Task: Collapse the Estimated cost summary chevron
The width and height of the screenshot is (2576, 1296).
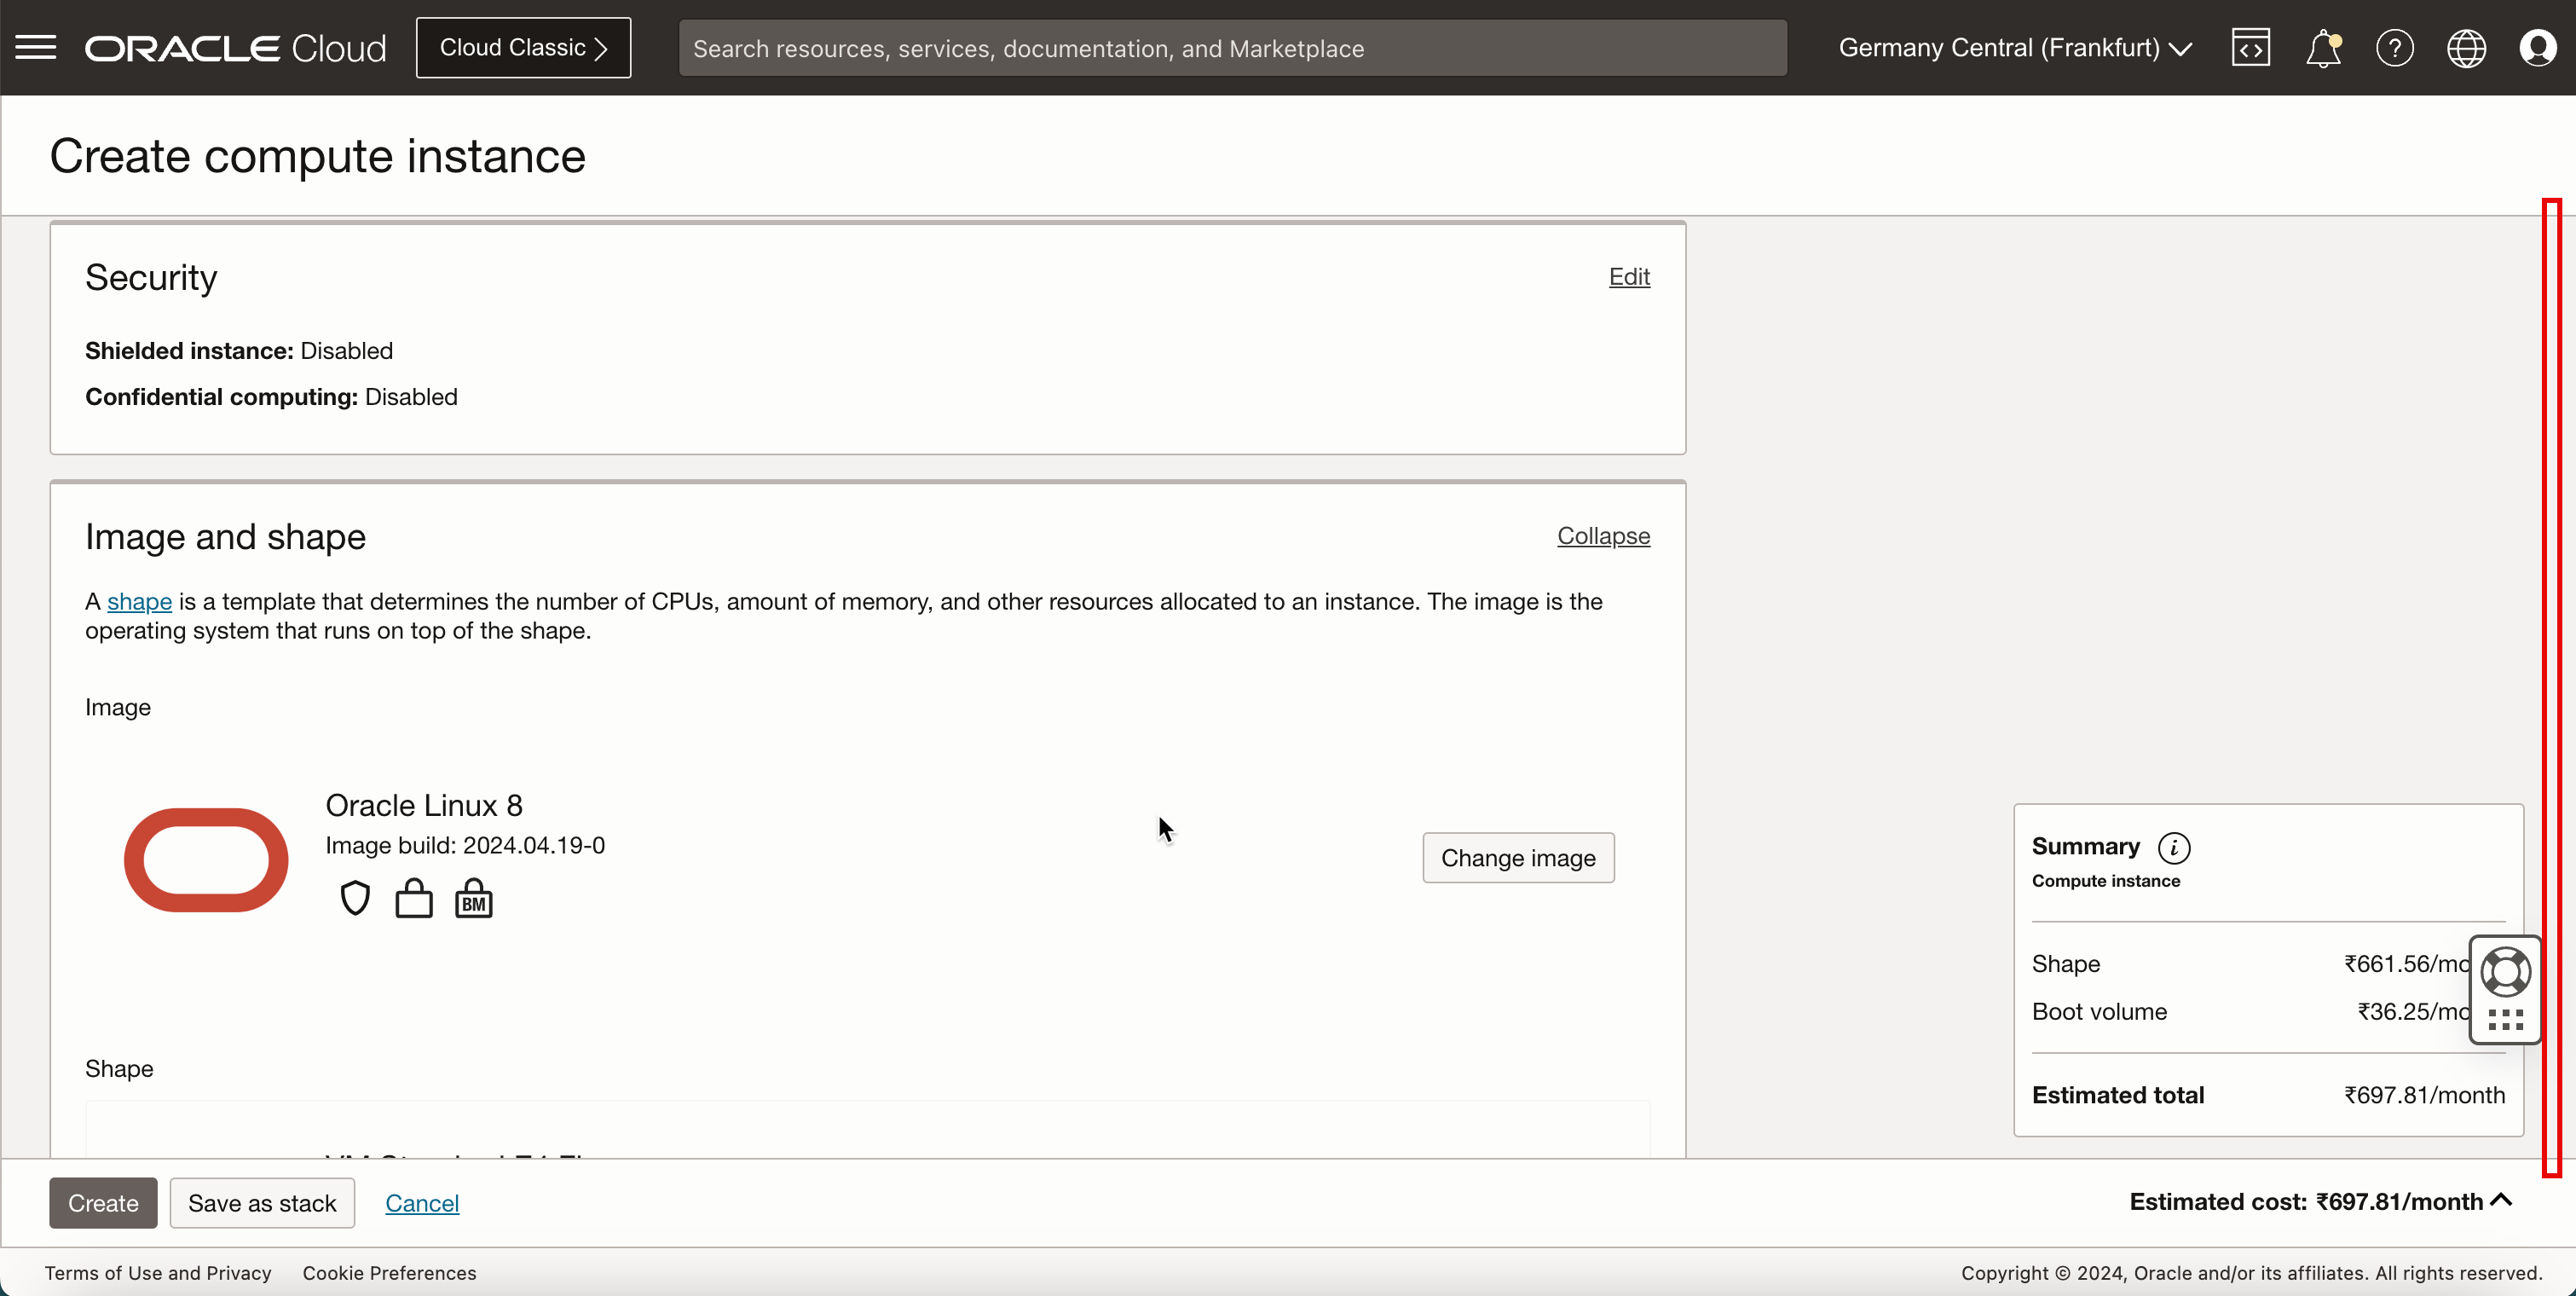Action: 2502,1200
